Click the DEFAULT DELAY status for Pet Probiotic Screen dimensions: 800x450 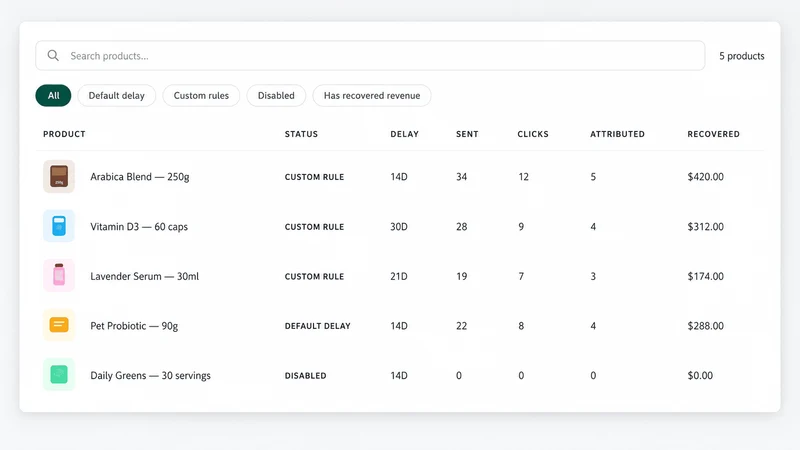click(x=317, y=326)
